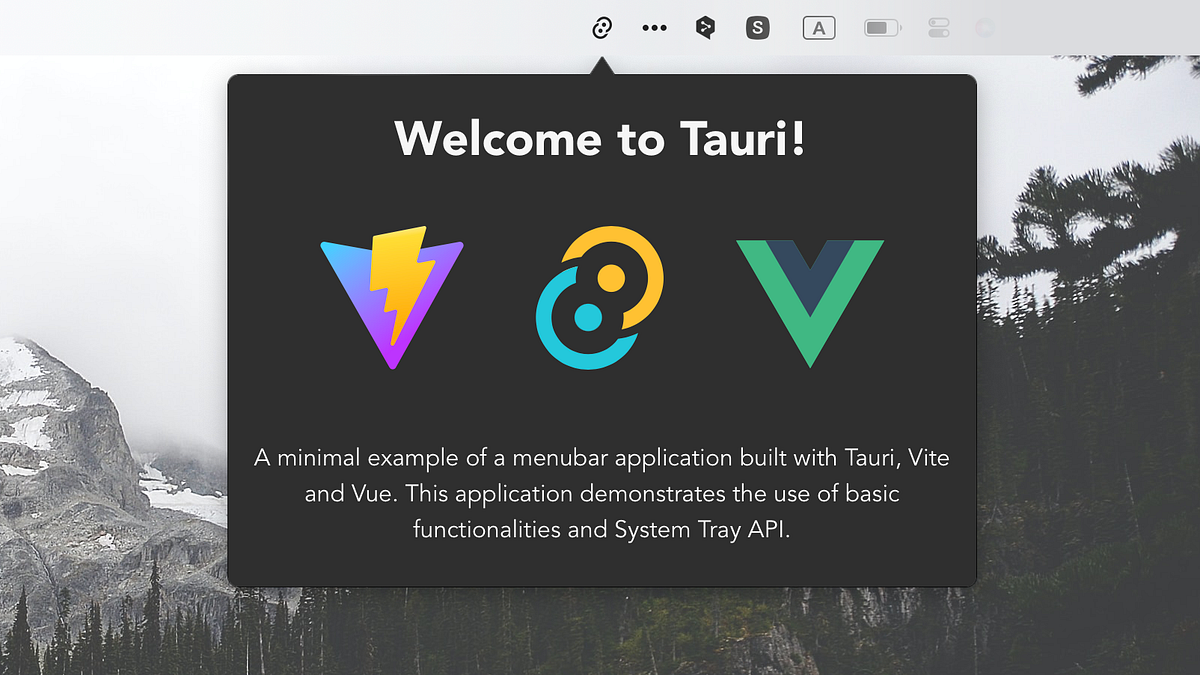Screen dimensions: 1200x675
Task: Click the Tauri tray icon in the menu bar
Action: click(602, 28)
